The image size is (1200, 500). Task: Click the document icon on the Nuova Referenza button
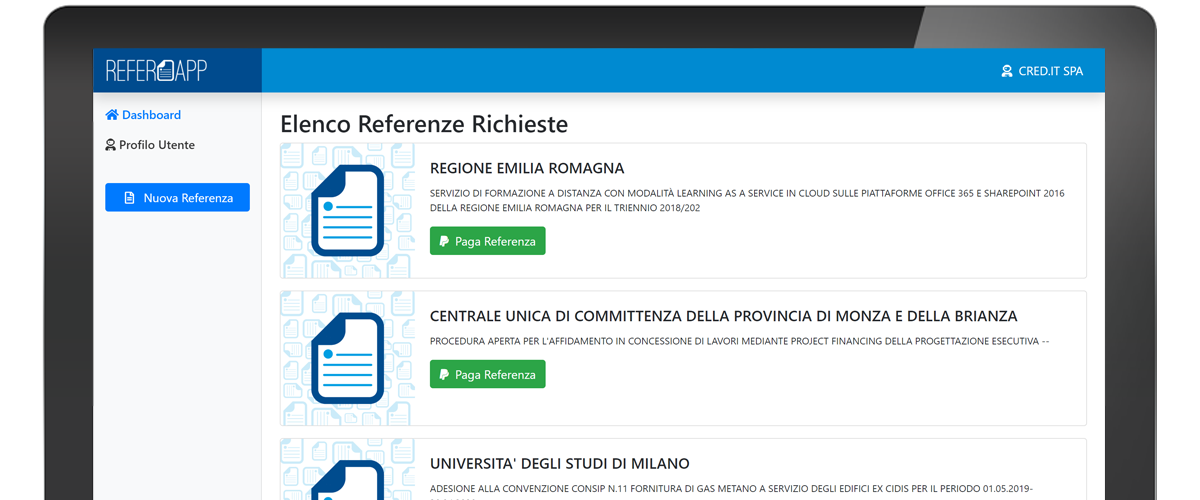point(129,198)
